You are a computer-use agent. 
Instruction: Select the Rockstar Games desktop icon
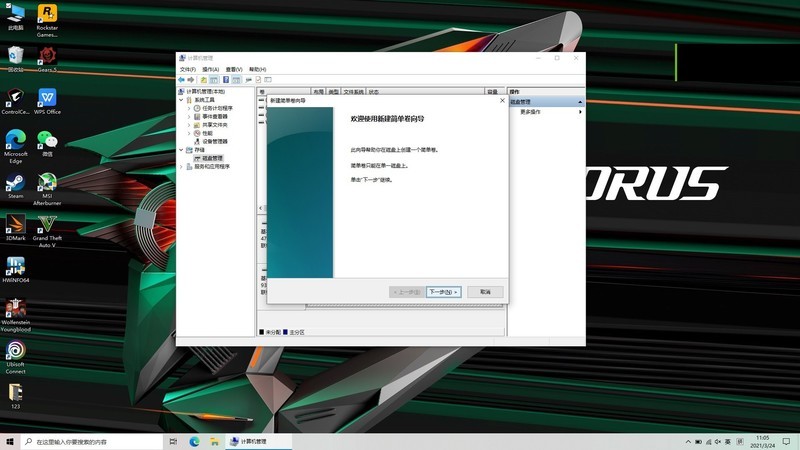point(47,20)
